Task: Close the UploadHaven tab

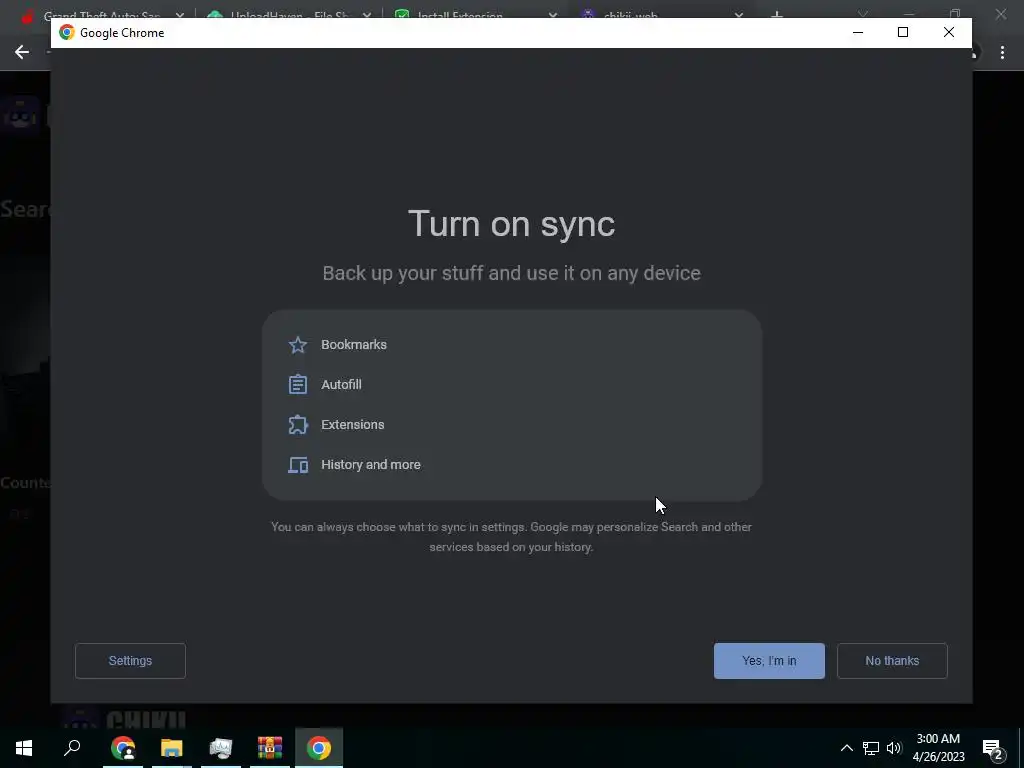Action: point(366,14)
